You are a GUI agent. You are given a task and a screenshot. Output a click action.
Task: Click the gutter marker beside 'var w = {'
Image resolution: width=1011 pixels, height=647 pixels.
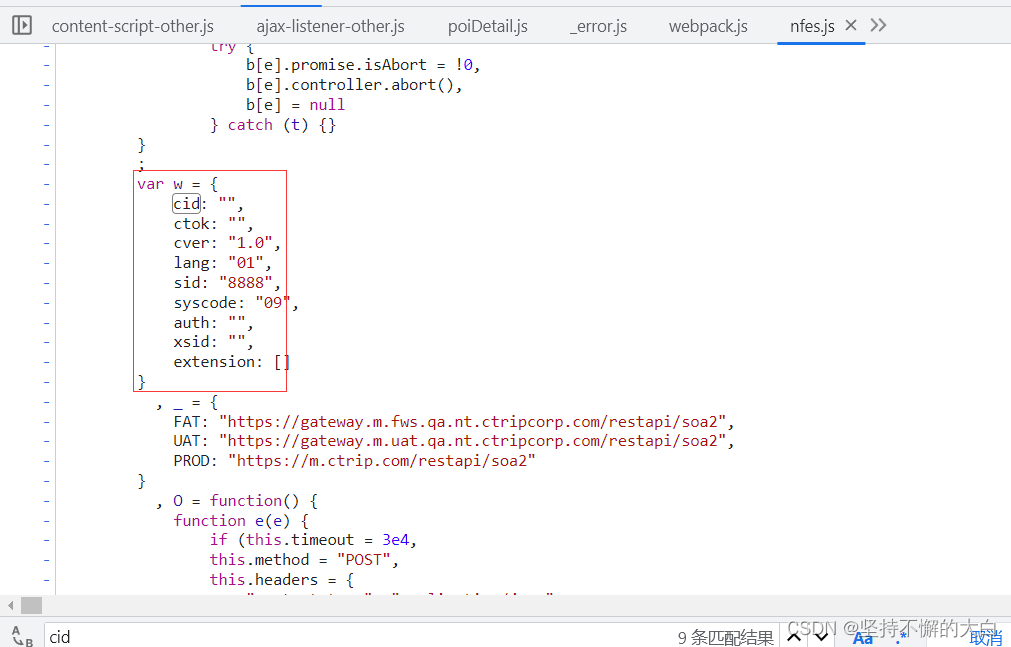click(x=46, y=184)
